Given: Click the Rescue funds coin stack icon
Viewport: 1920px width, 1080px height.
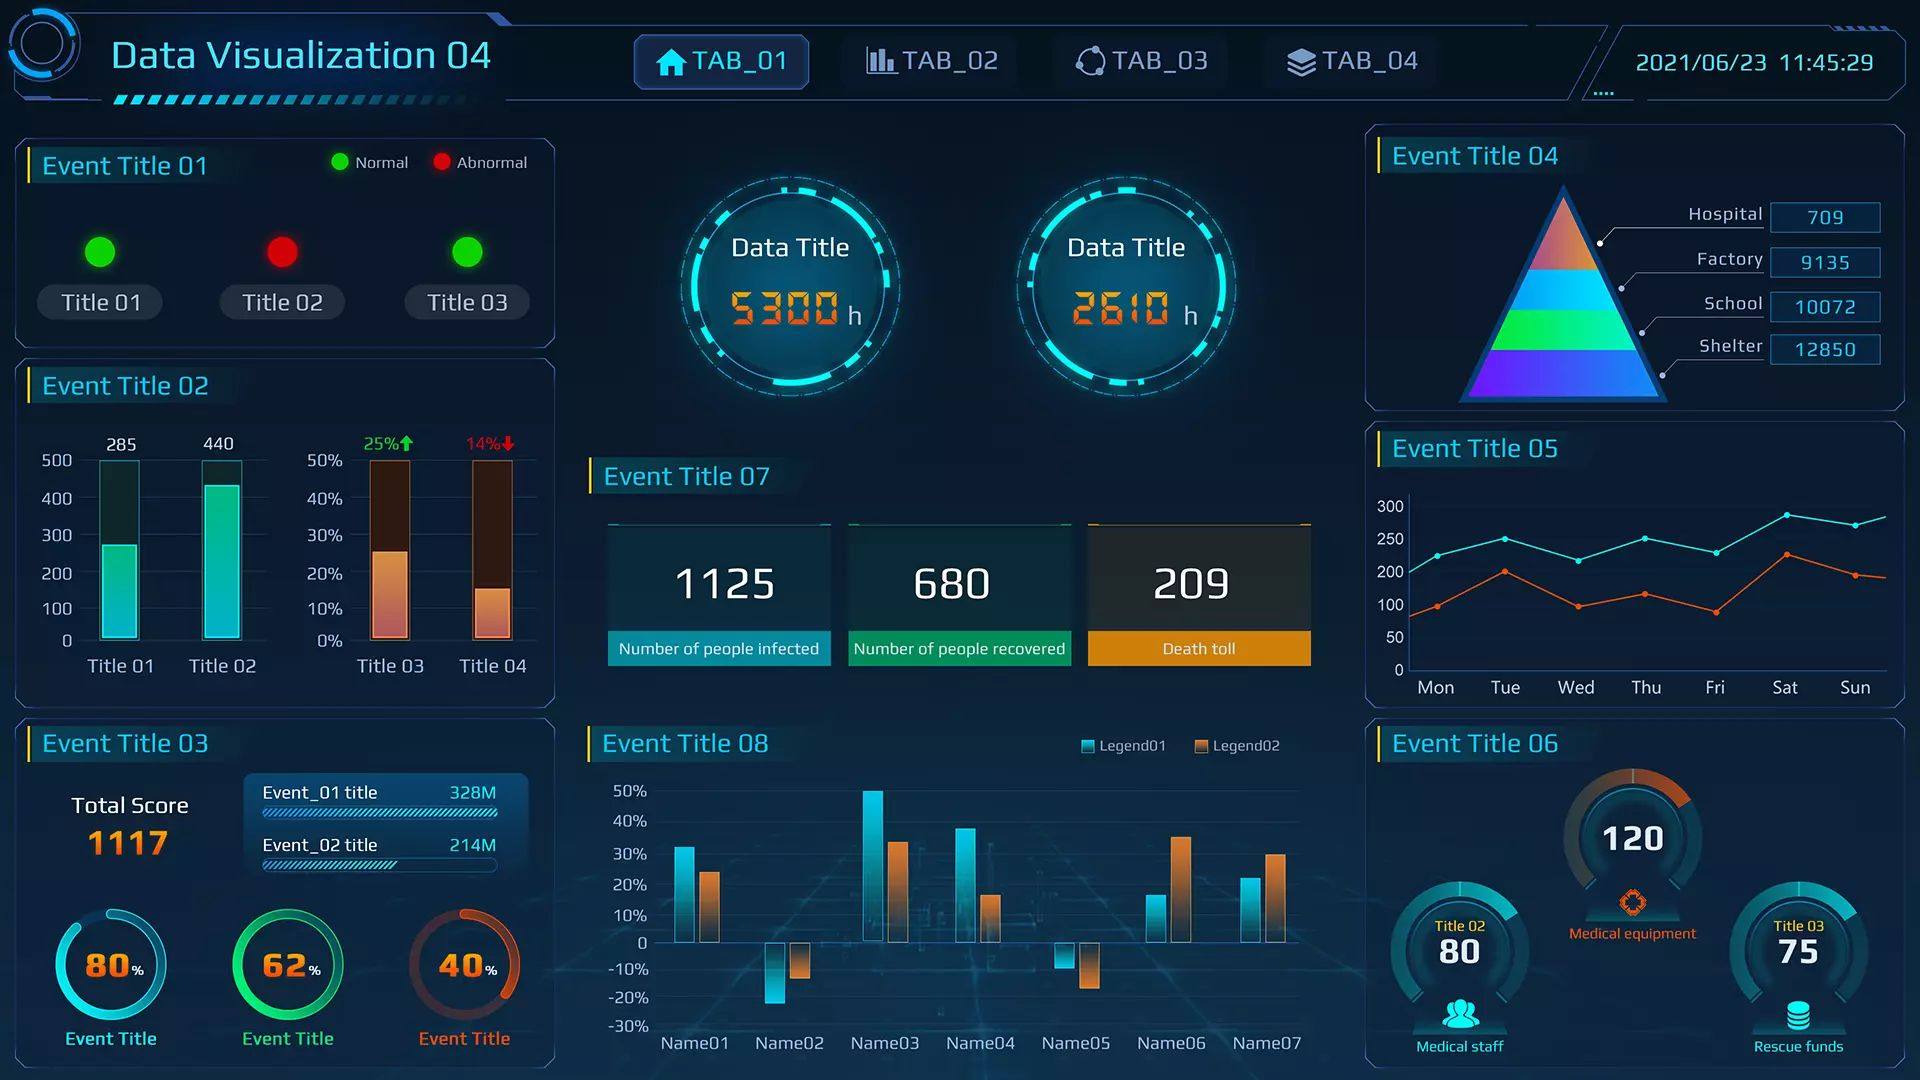Looking at the screenshot, I should coord(1797,1013).
